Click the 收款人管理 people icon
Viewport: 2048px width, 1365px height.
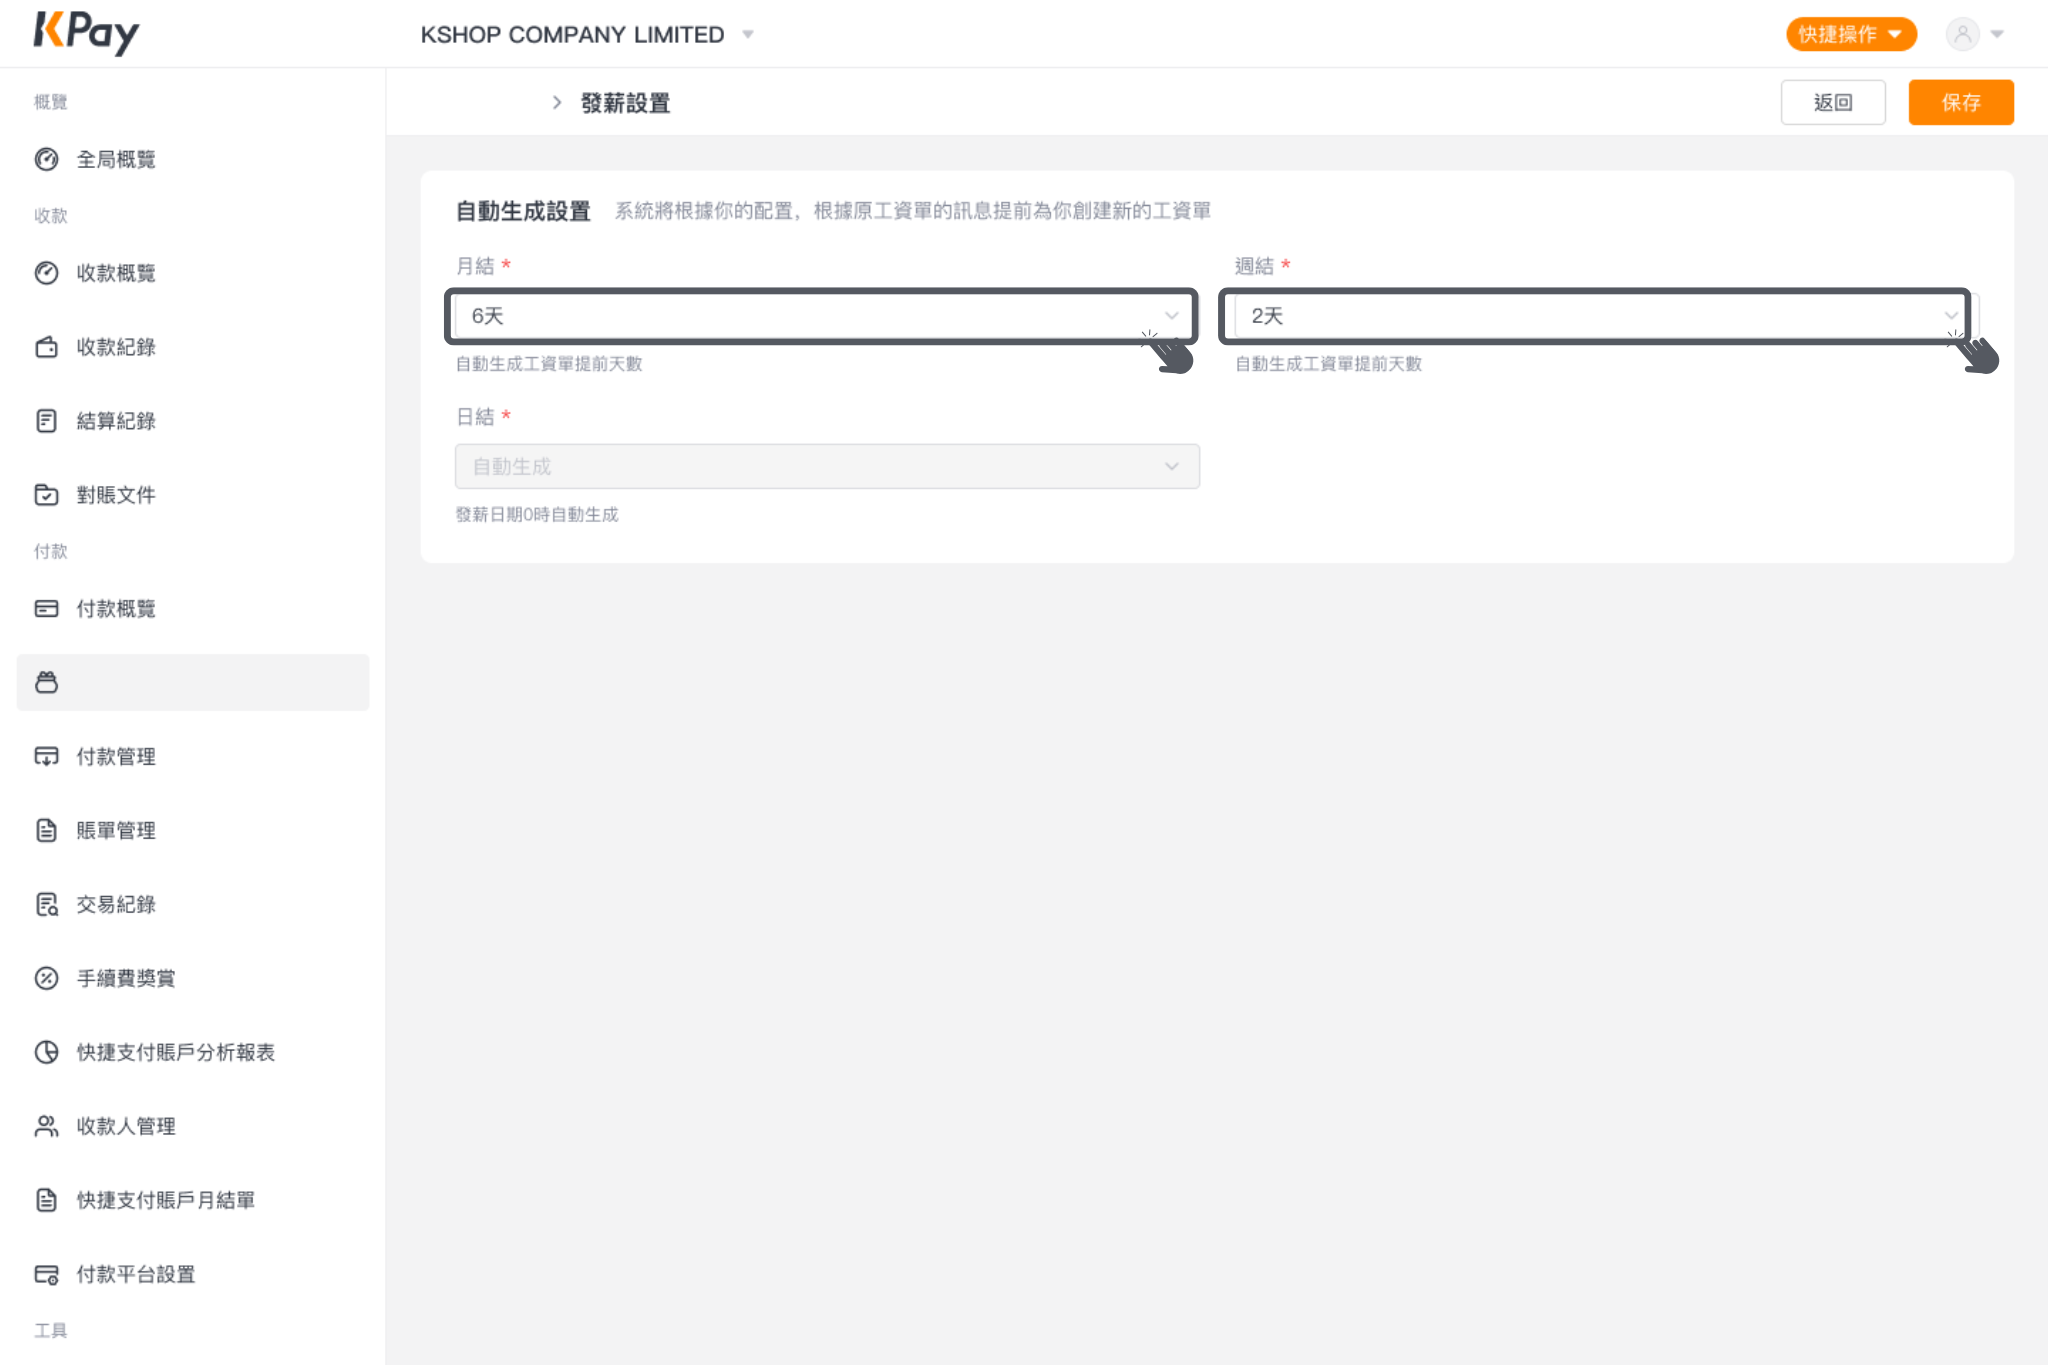click(x=46, y=1127)
